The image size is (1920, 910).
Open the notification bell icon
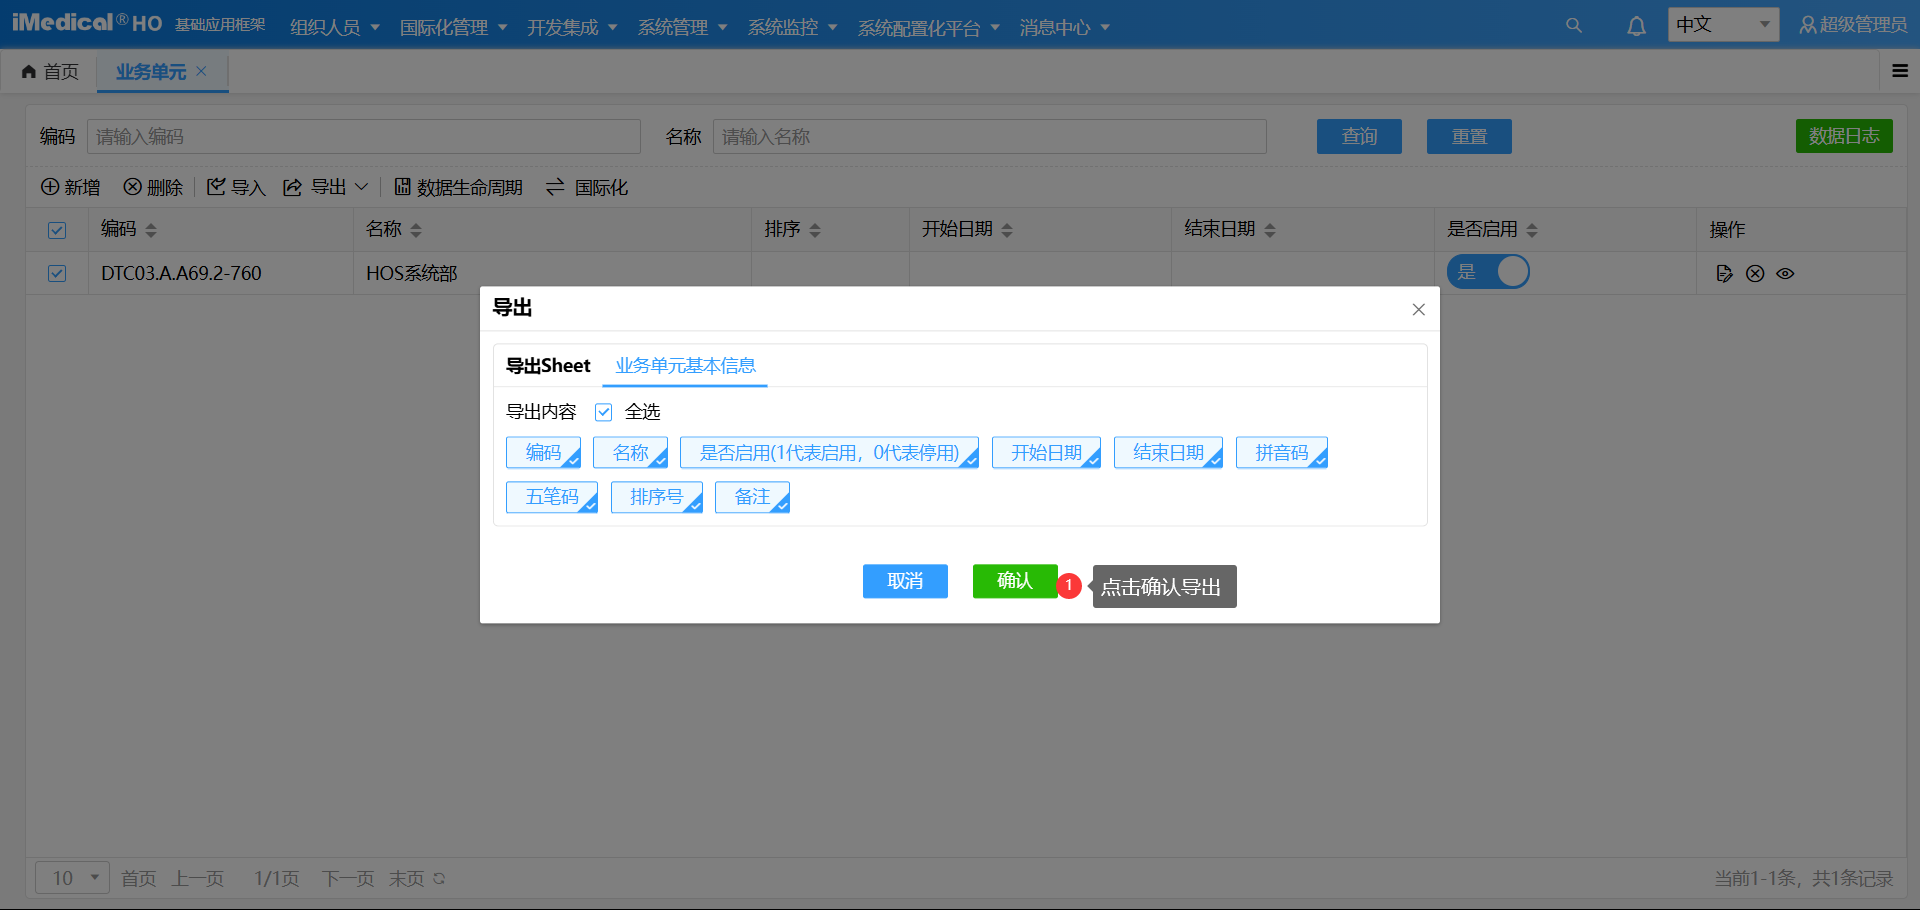pos(1636,26)
